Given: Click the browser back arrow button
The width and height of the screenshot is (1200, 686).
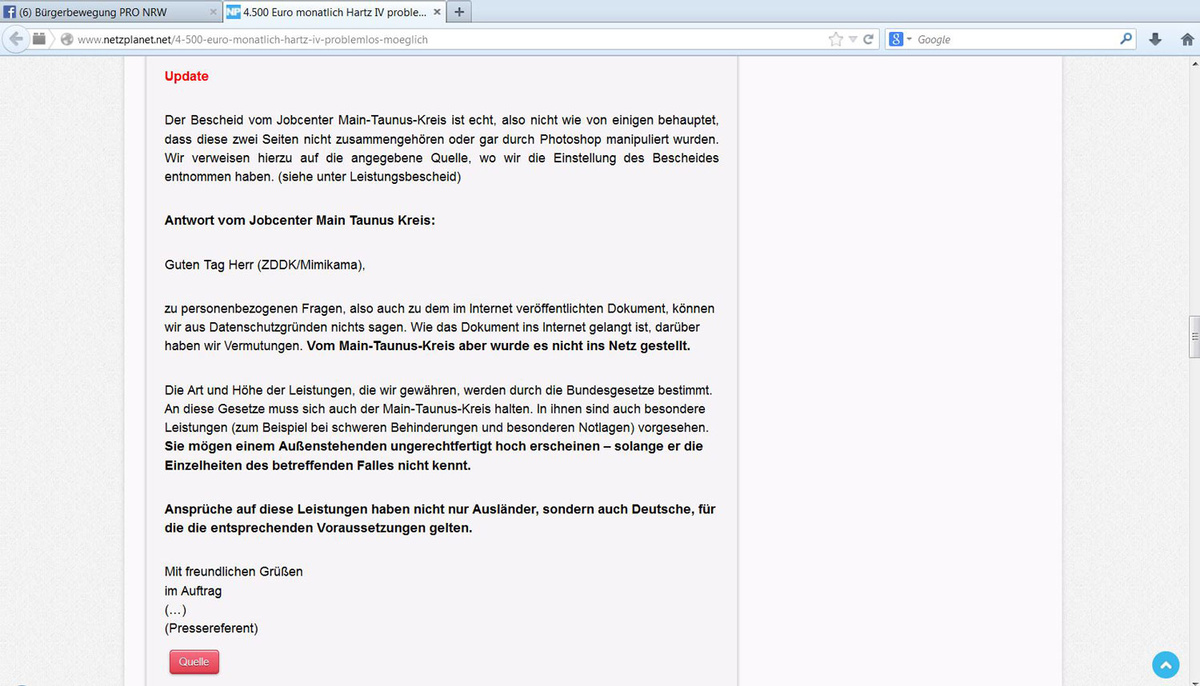Looking at the screenshot, I should [15, 39].
